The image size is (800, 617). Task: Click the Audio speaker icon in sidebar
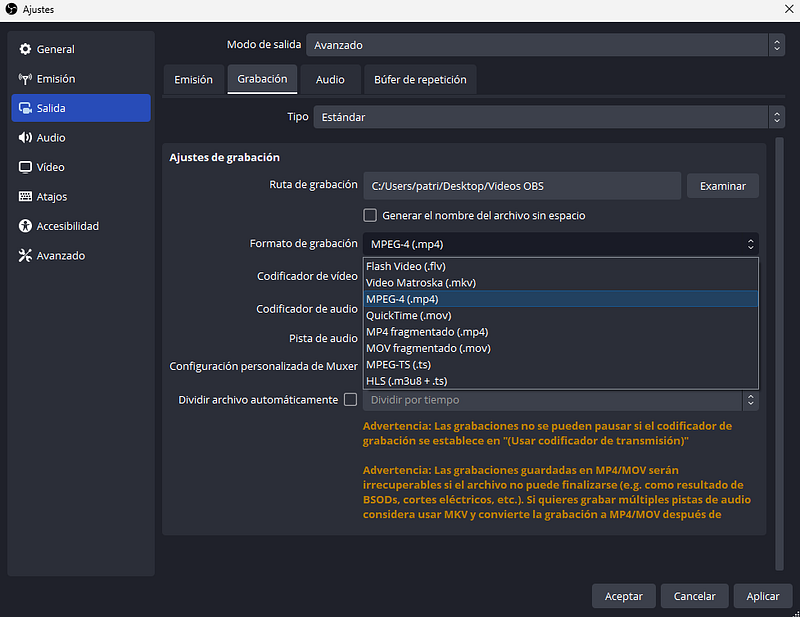click(25, 138)
